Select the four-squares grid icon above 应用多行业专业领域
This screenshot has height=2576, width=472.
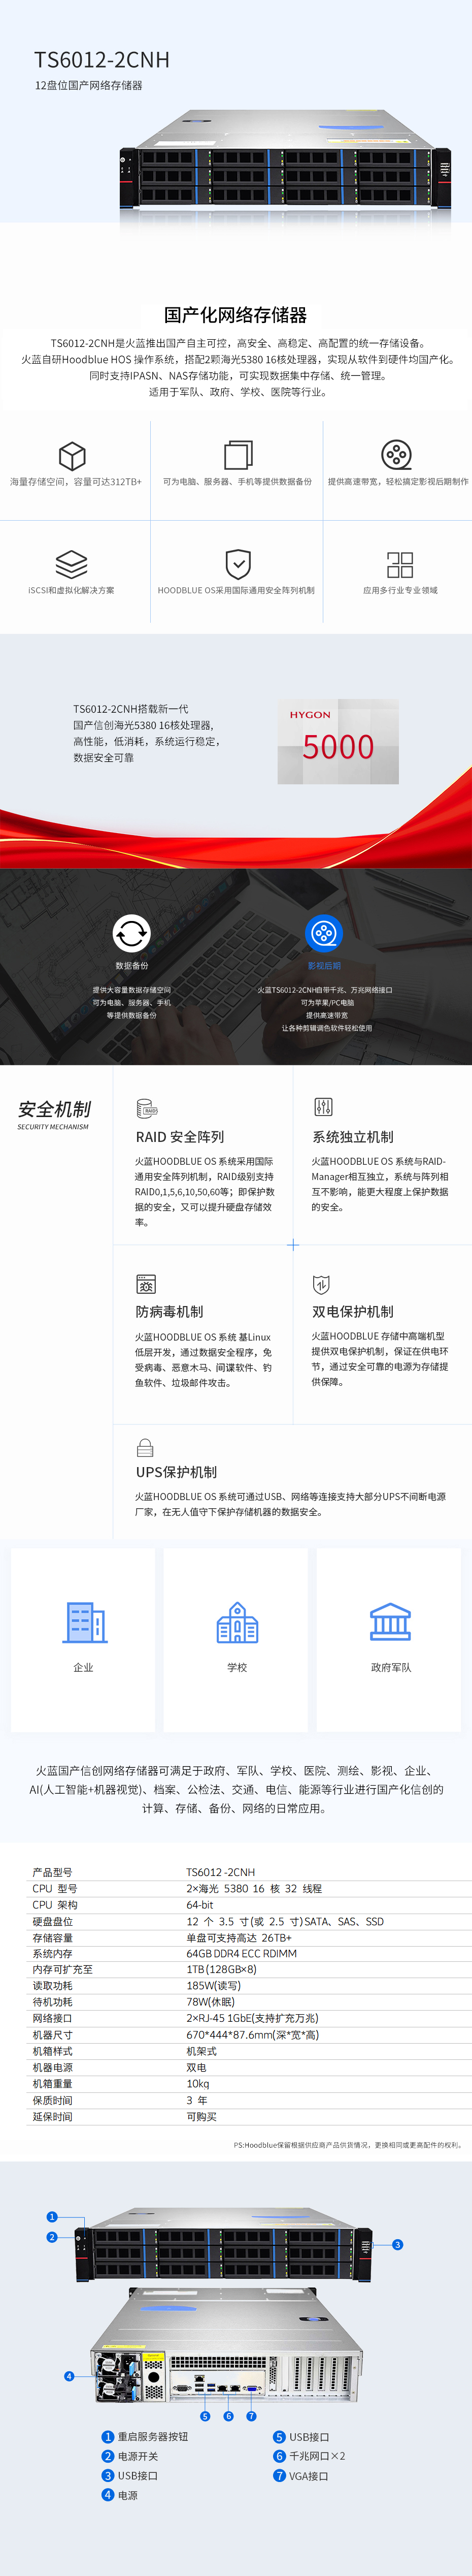point(400,564)
